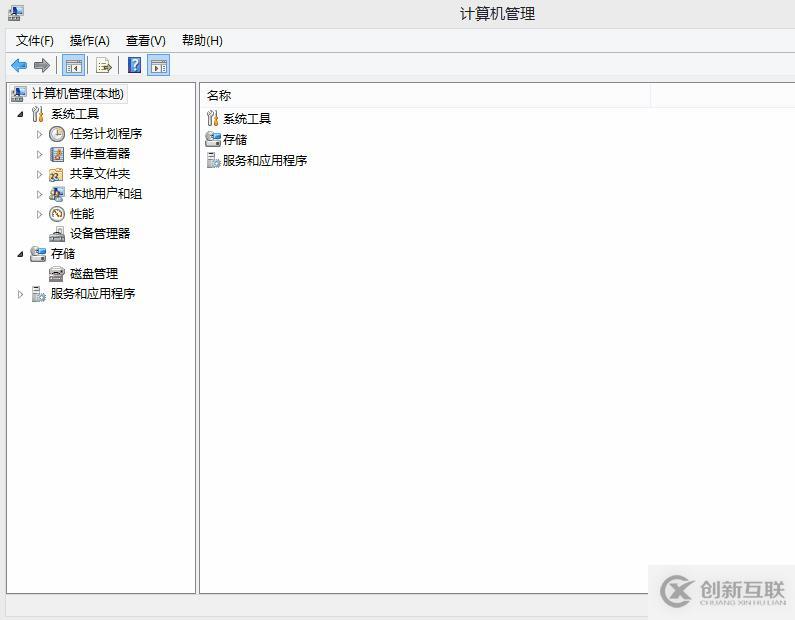Screen dimensions: 795x620
Task: Select 任务计划程序 in the tree
Action: [x=106, y=134]
